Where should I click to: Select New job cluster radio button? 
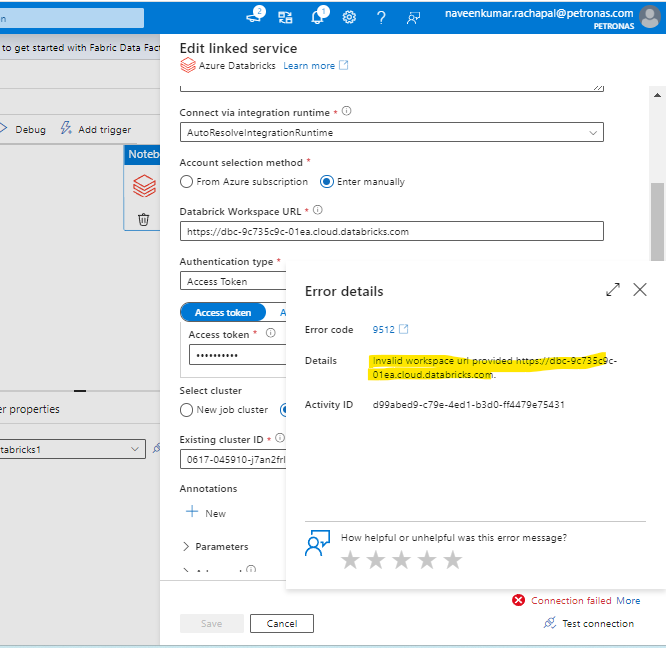[186, 410]
